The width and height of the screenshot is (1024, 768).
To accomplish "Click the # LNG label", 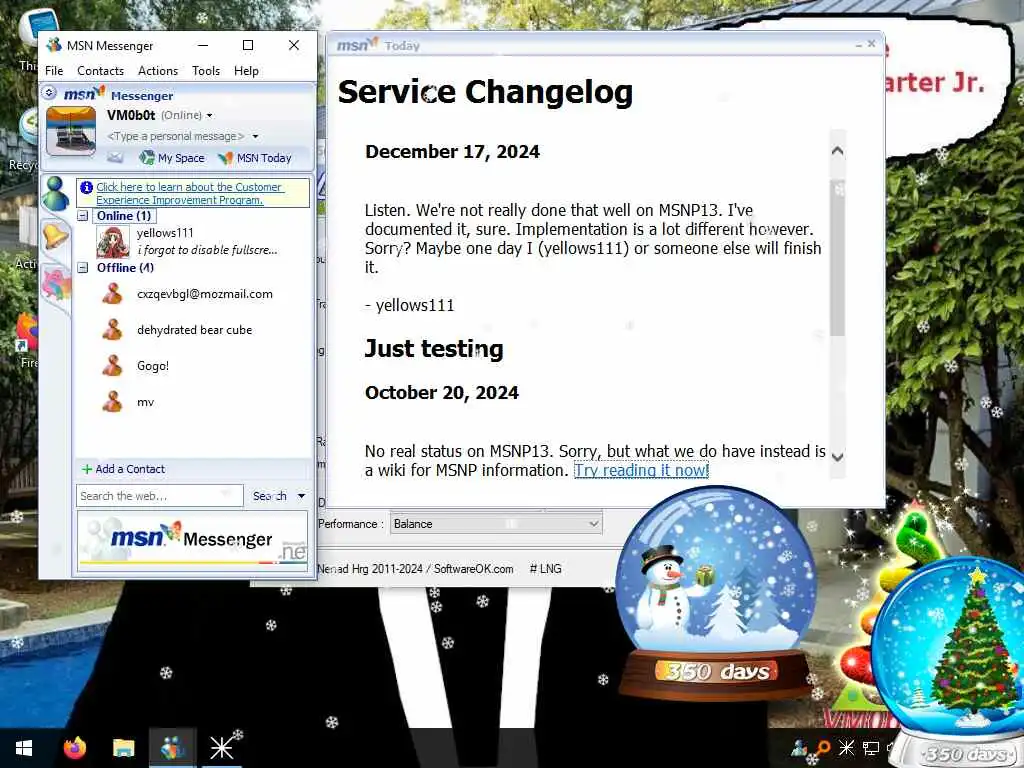I will pos(545,569).
